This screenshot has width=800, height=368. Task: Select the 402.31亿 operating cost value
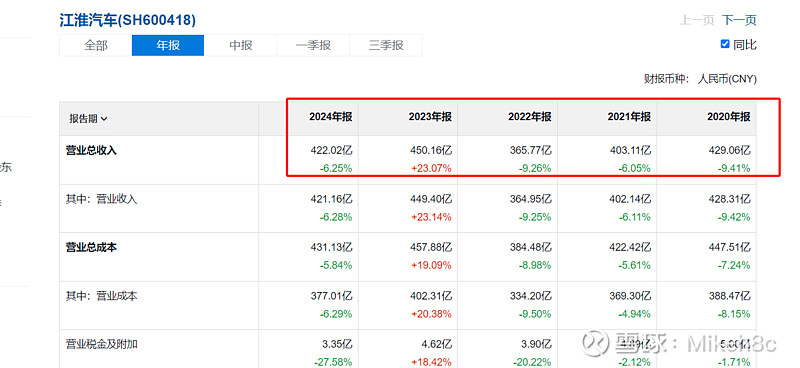tap(431, 296)
